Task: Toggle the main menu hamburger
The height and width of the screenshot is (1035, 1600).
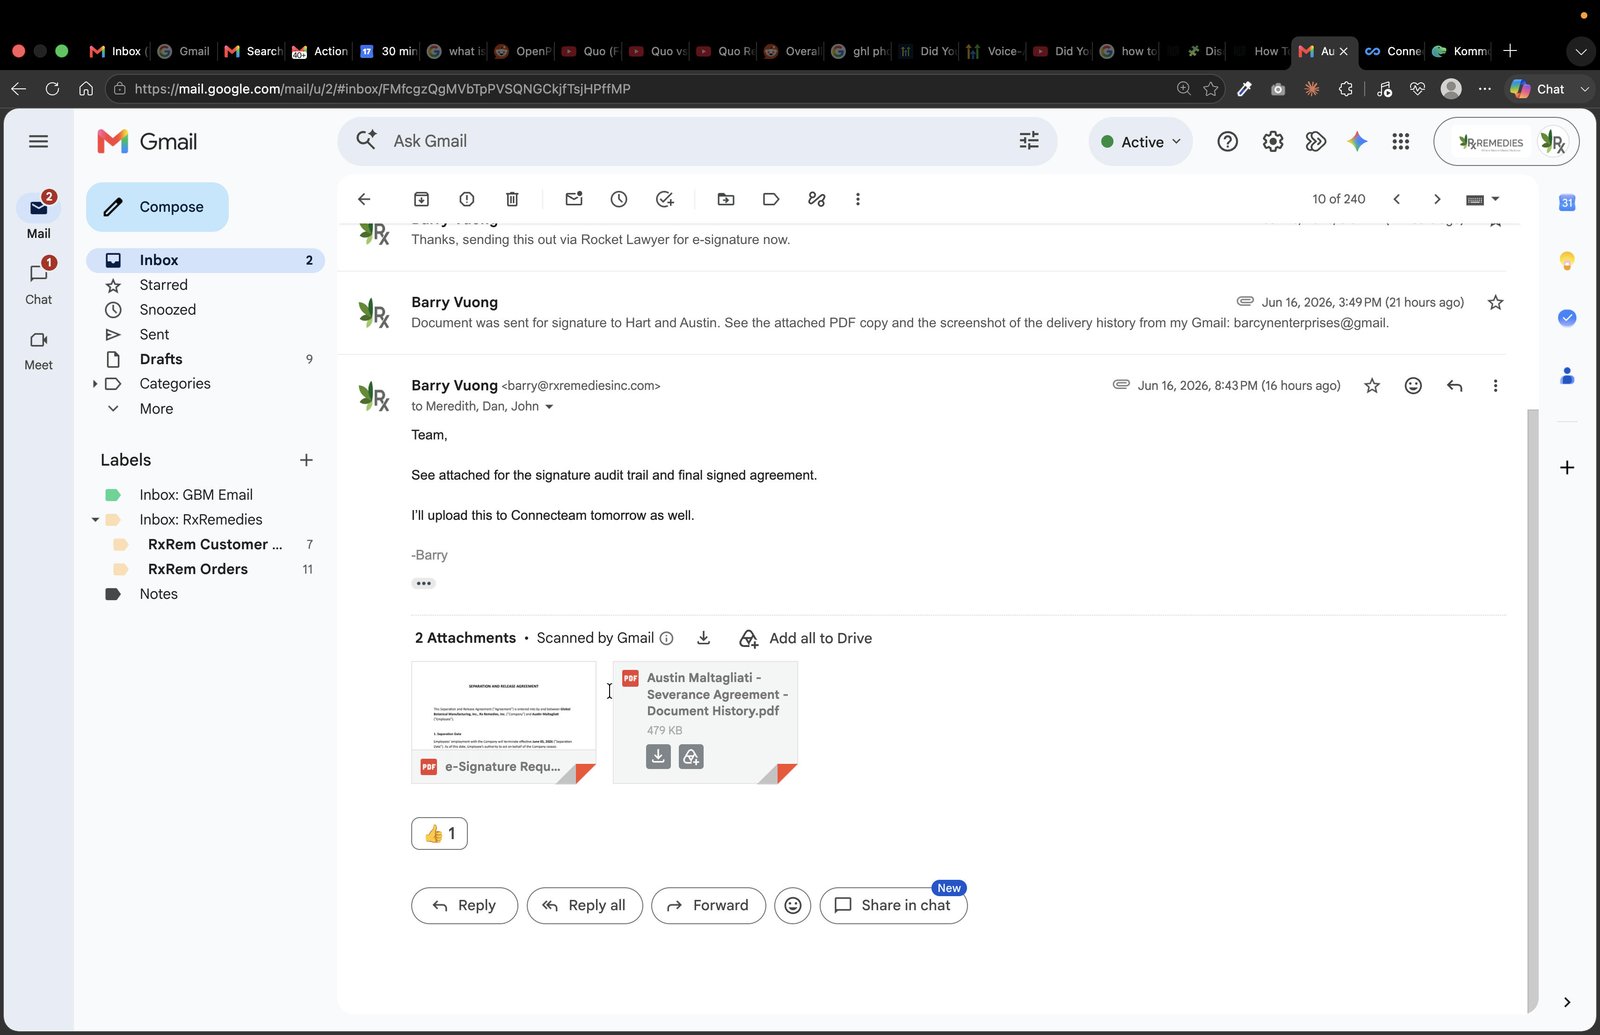Action: click(x=39, y=142)
